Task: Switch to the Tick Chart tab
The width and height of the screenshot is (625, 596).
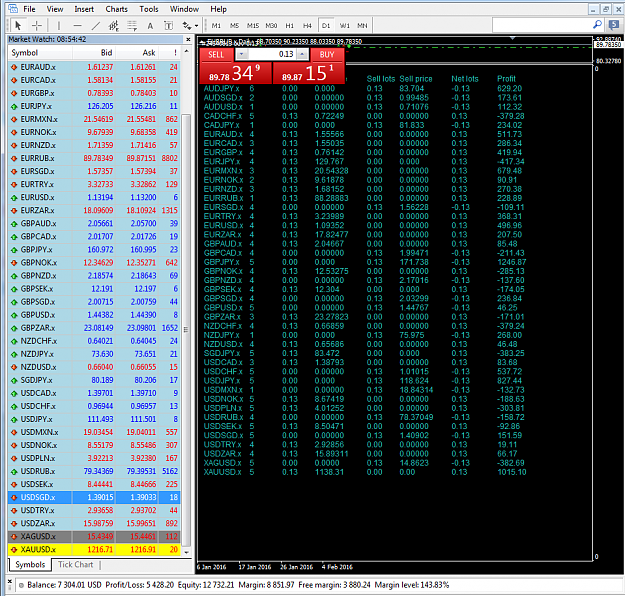Action: click(x=75, y=565)
